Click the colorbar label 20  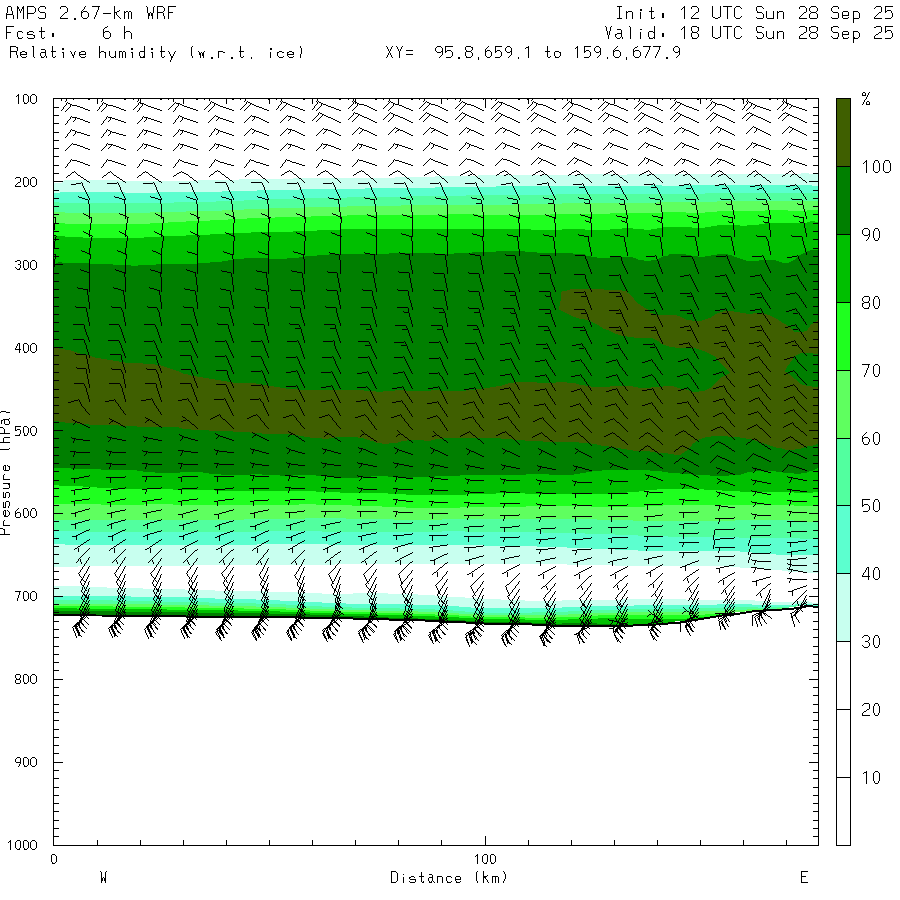pos(871,710)
